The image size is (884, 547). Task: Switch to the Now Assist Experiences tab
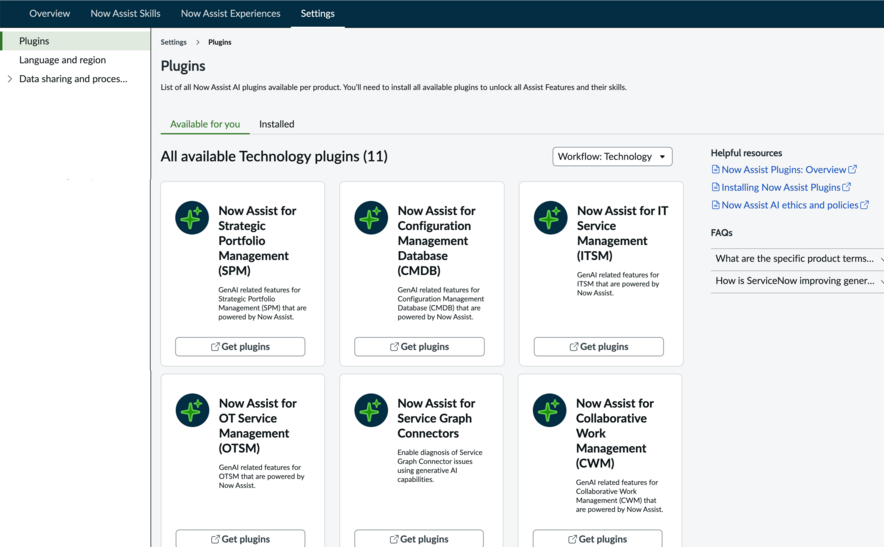coord(231,14)
